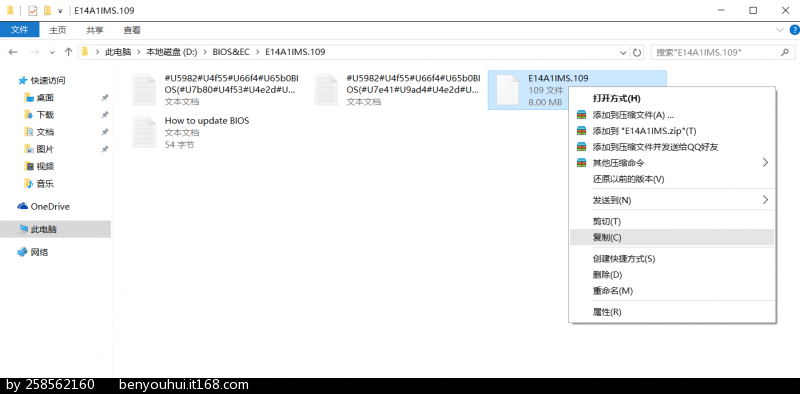
Task: Expand the ribbon with the chevron
Action: click(x=779, y=30)
